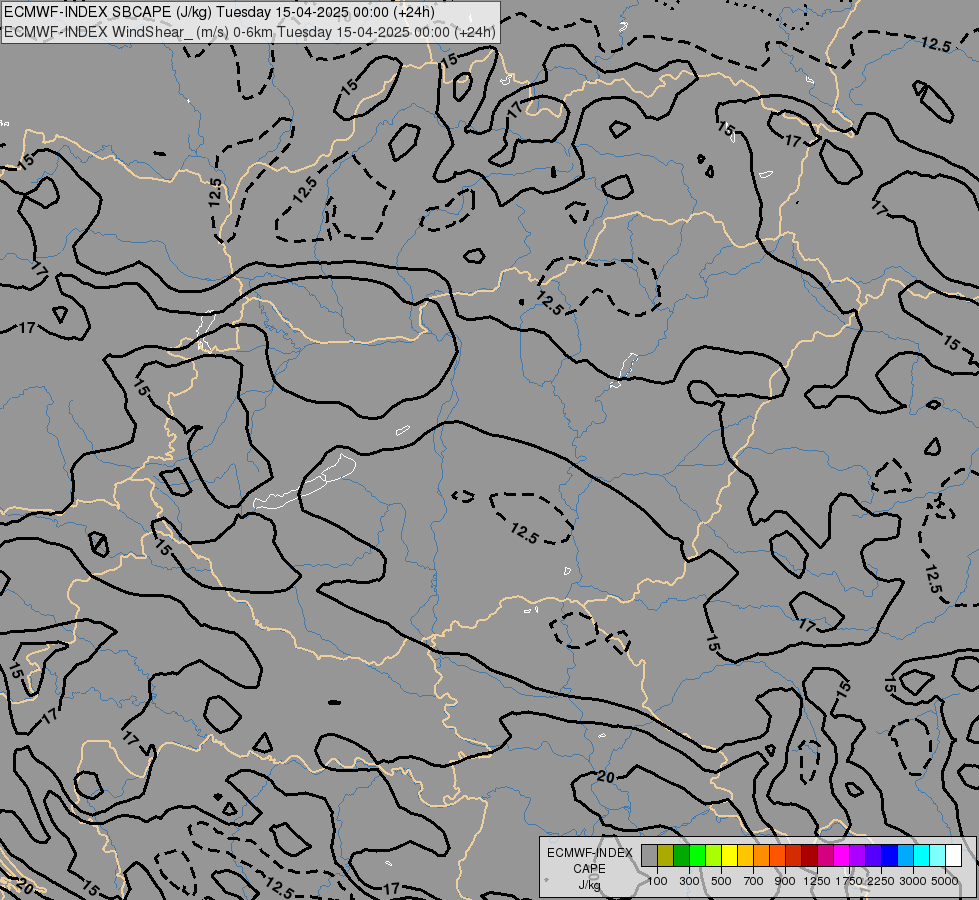This screenshot has width=979, height=900.
Task: Click the '900' legend scale value
Action: [785, 881]
